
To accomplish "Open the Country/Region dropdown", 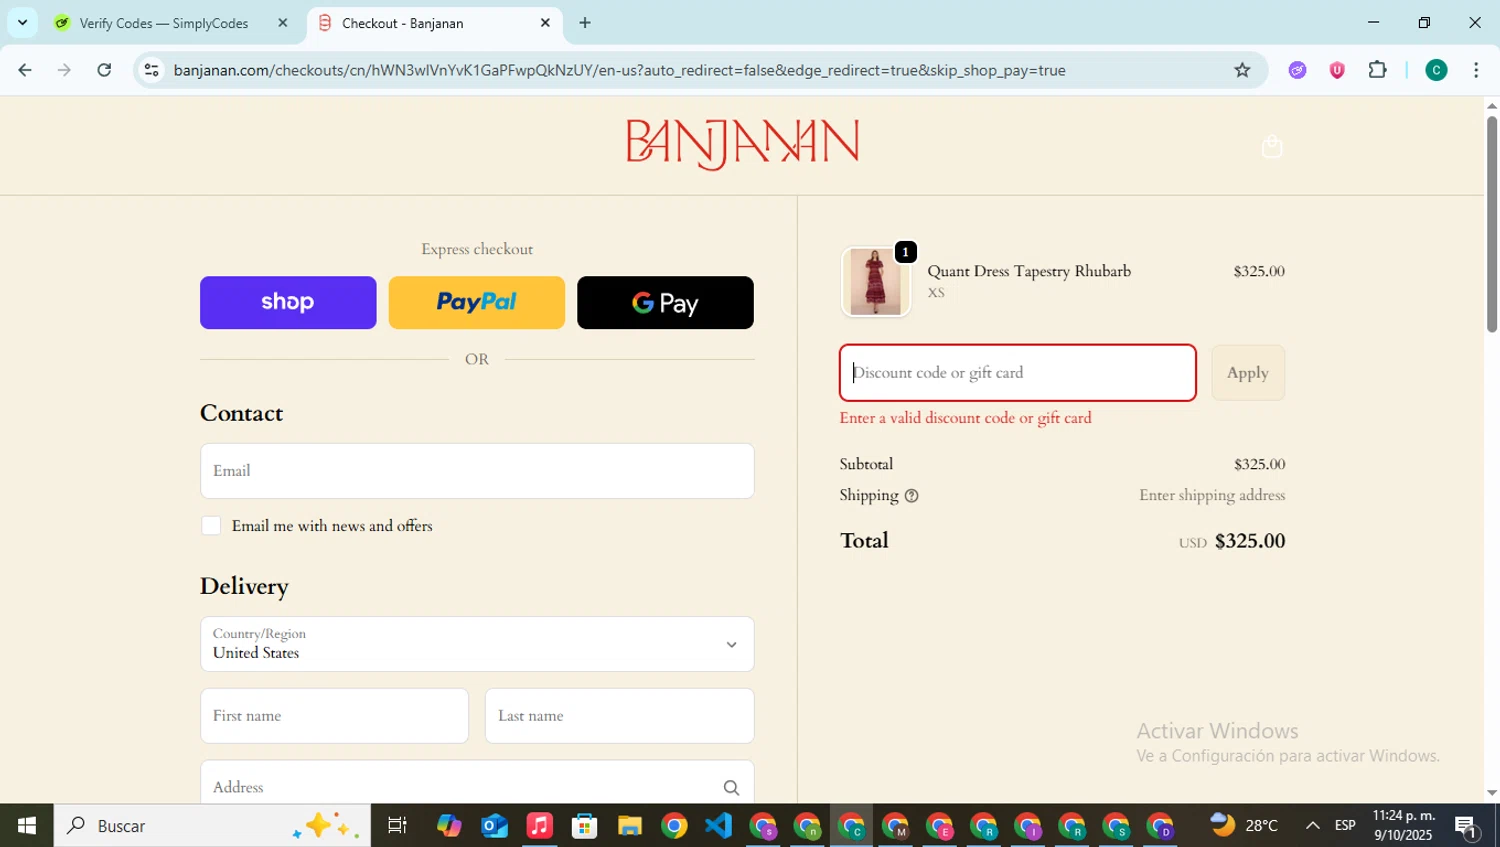I will pos(477,644).
